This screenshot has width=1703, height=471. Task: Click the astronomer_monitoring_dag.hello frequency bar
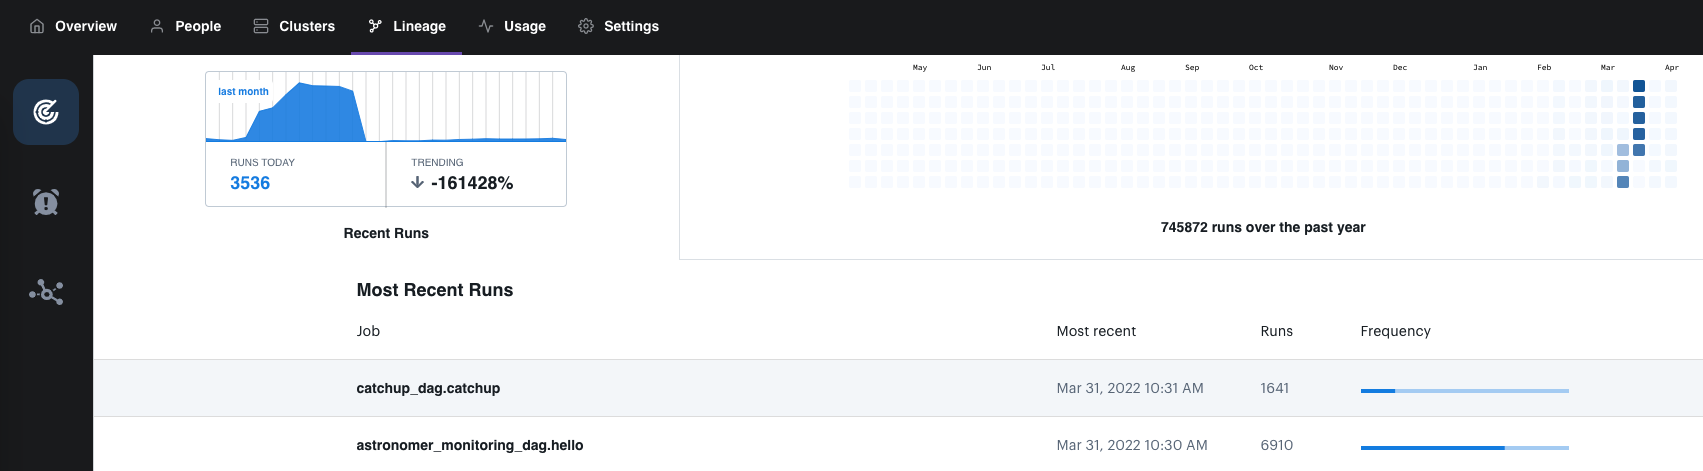coord(1464,448)
